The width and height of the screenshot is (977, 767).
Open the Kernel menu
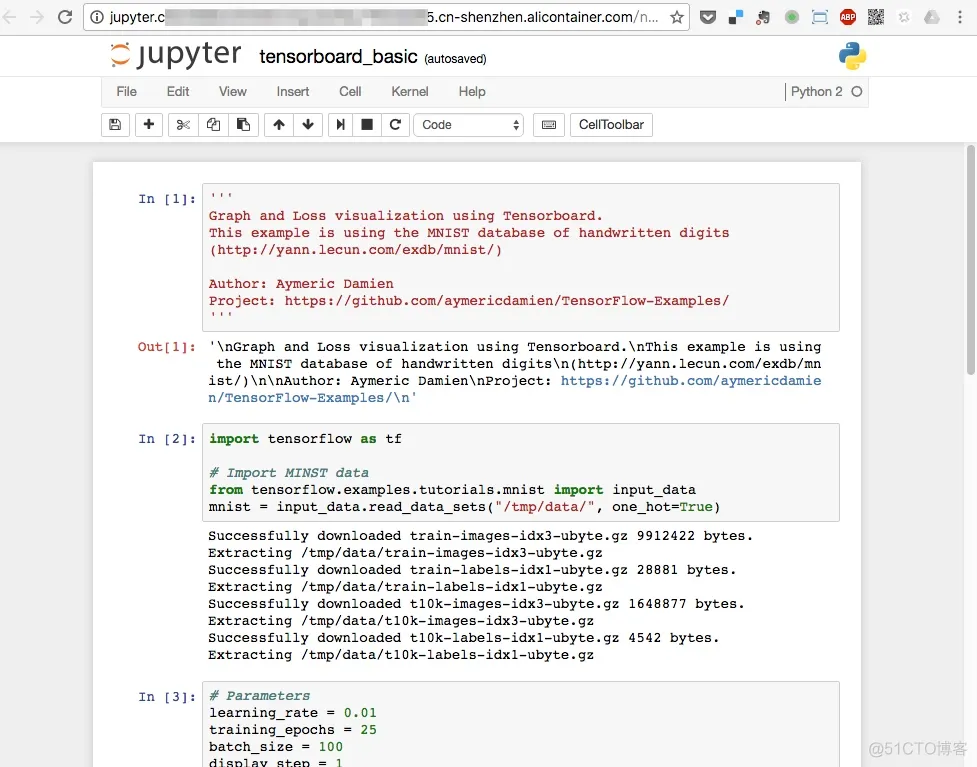[x=410, y=92]
